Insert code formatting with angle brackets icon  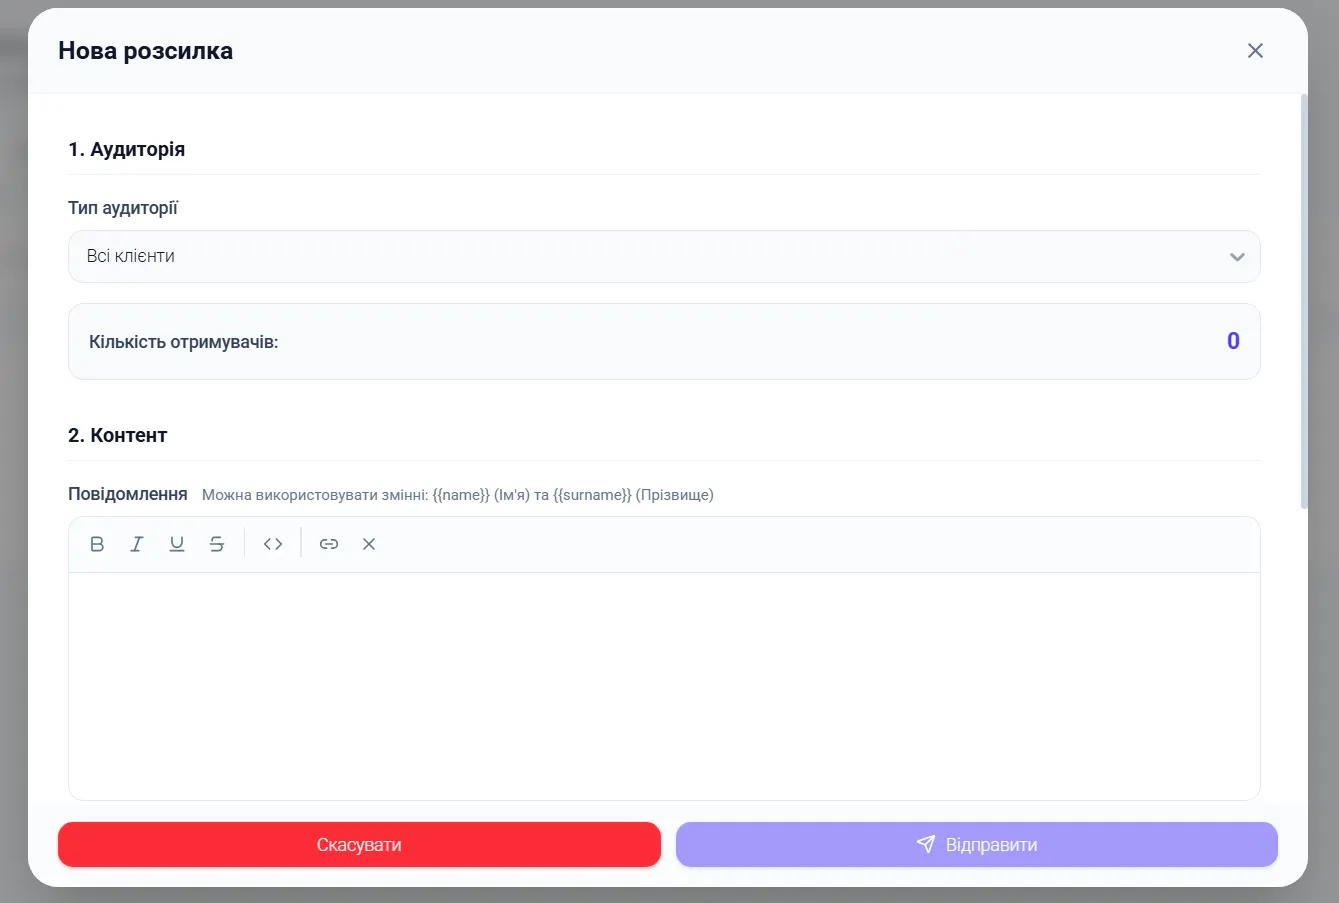[273, 544]
